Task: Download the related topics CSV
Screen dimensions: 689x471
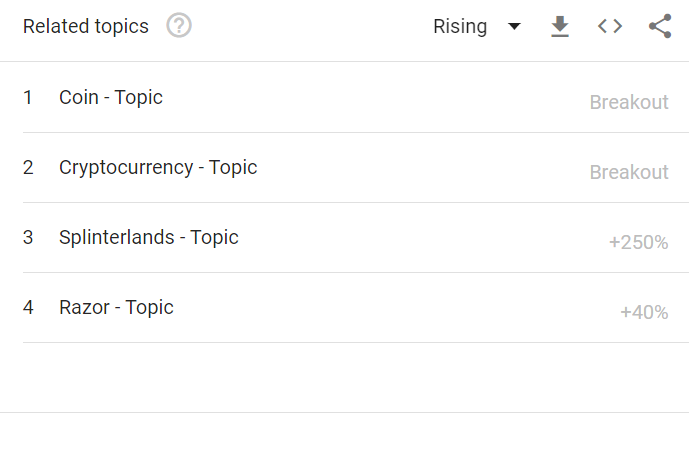Action: pyautogui.click(x=560, y=26)
